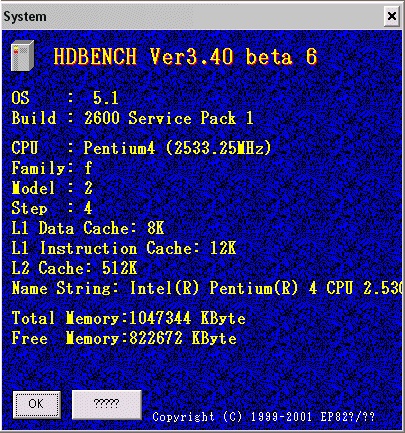Image resolution: width=405 pixels, height=433 pixels.
Task: Click the CPU Pentium4 (2533.25MHz) line
Action: click(x=141, y=148)
